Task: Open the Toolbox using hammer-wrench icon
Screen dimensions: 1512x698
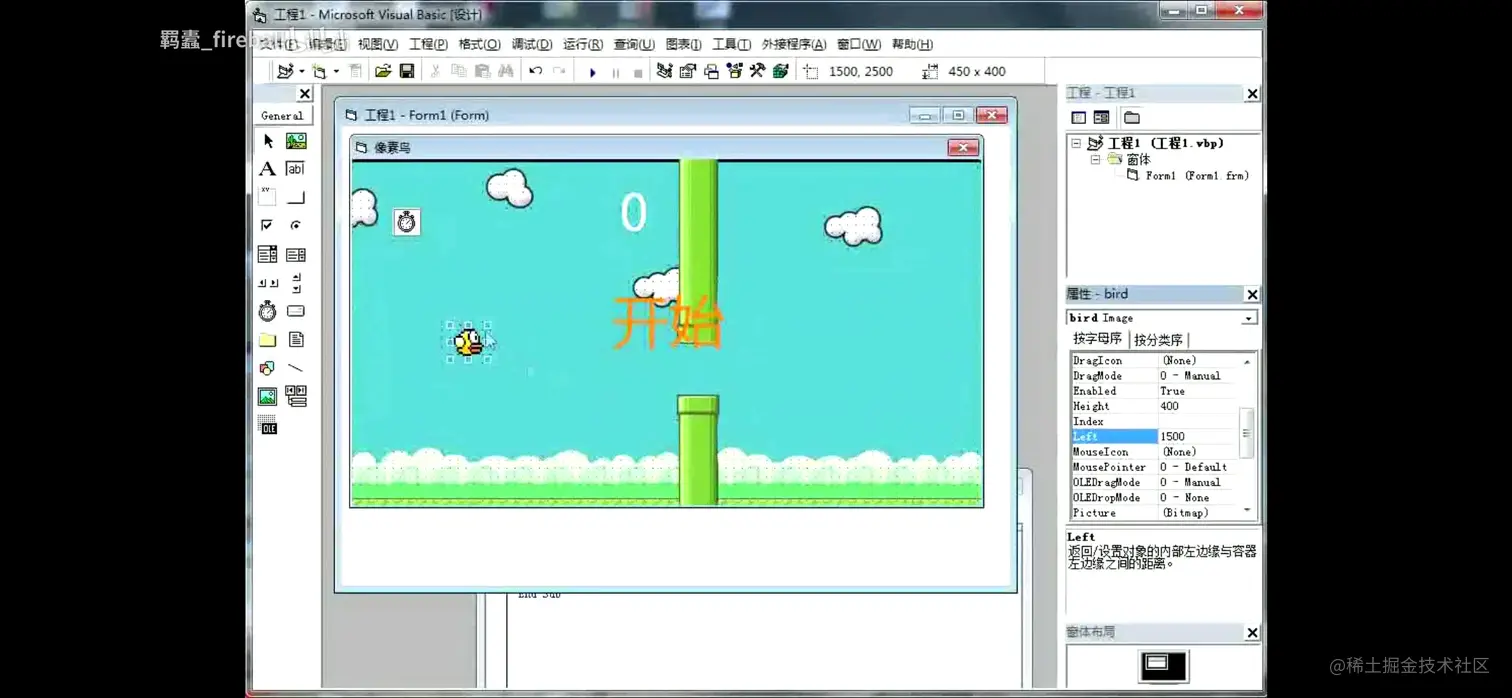Action: [x=758, y=71]
